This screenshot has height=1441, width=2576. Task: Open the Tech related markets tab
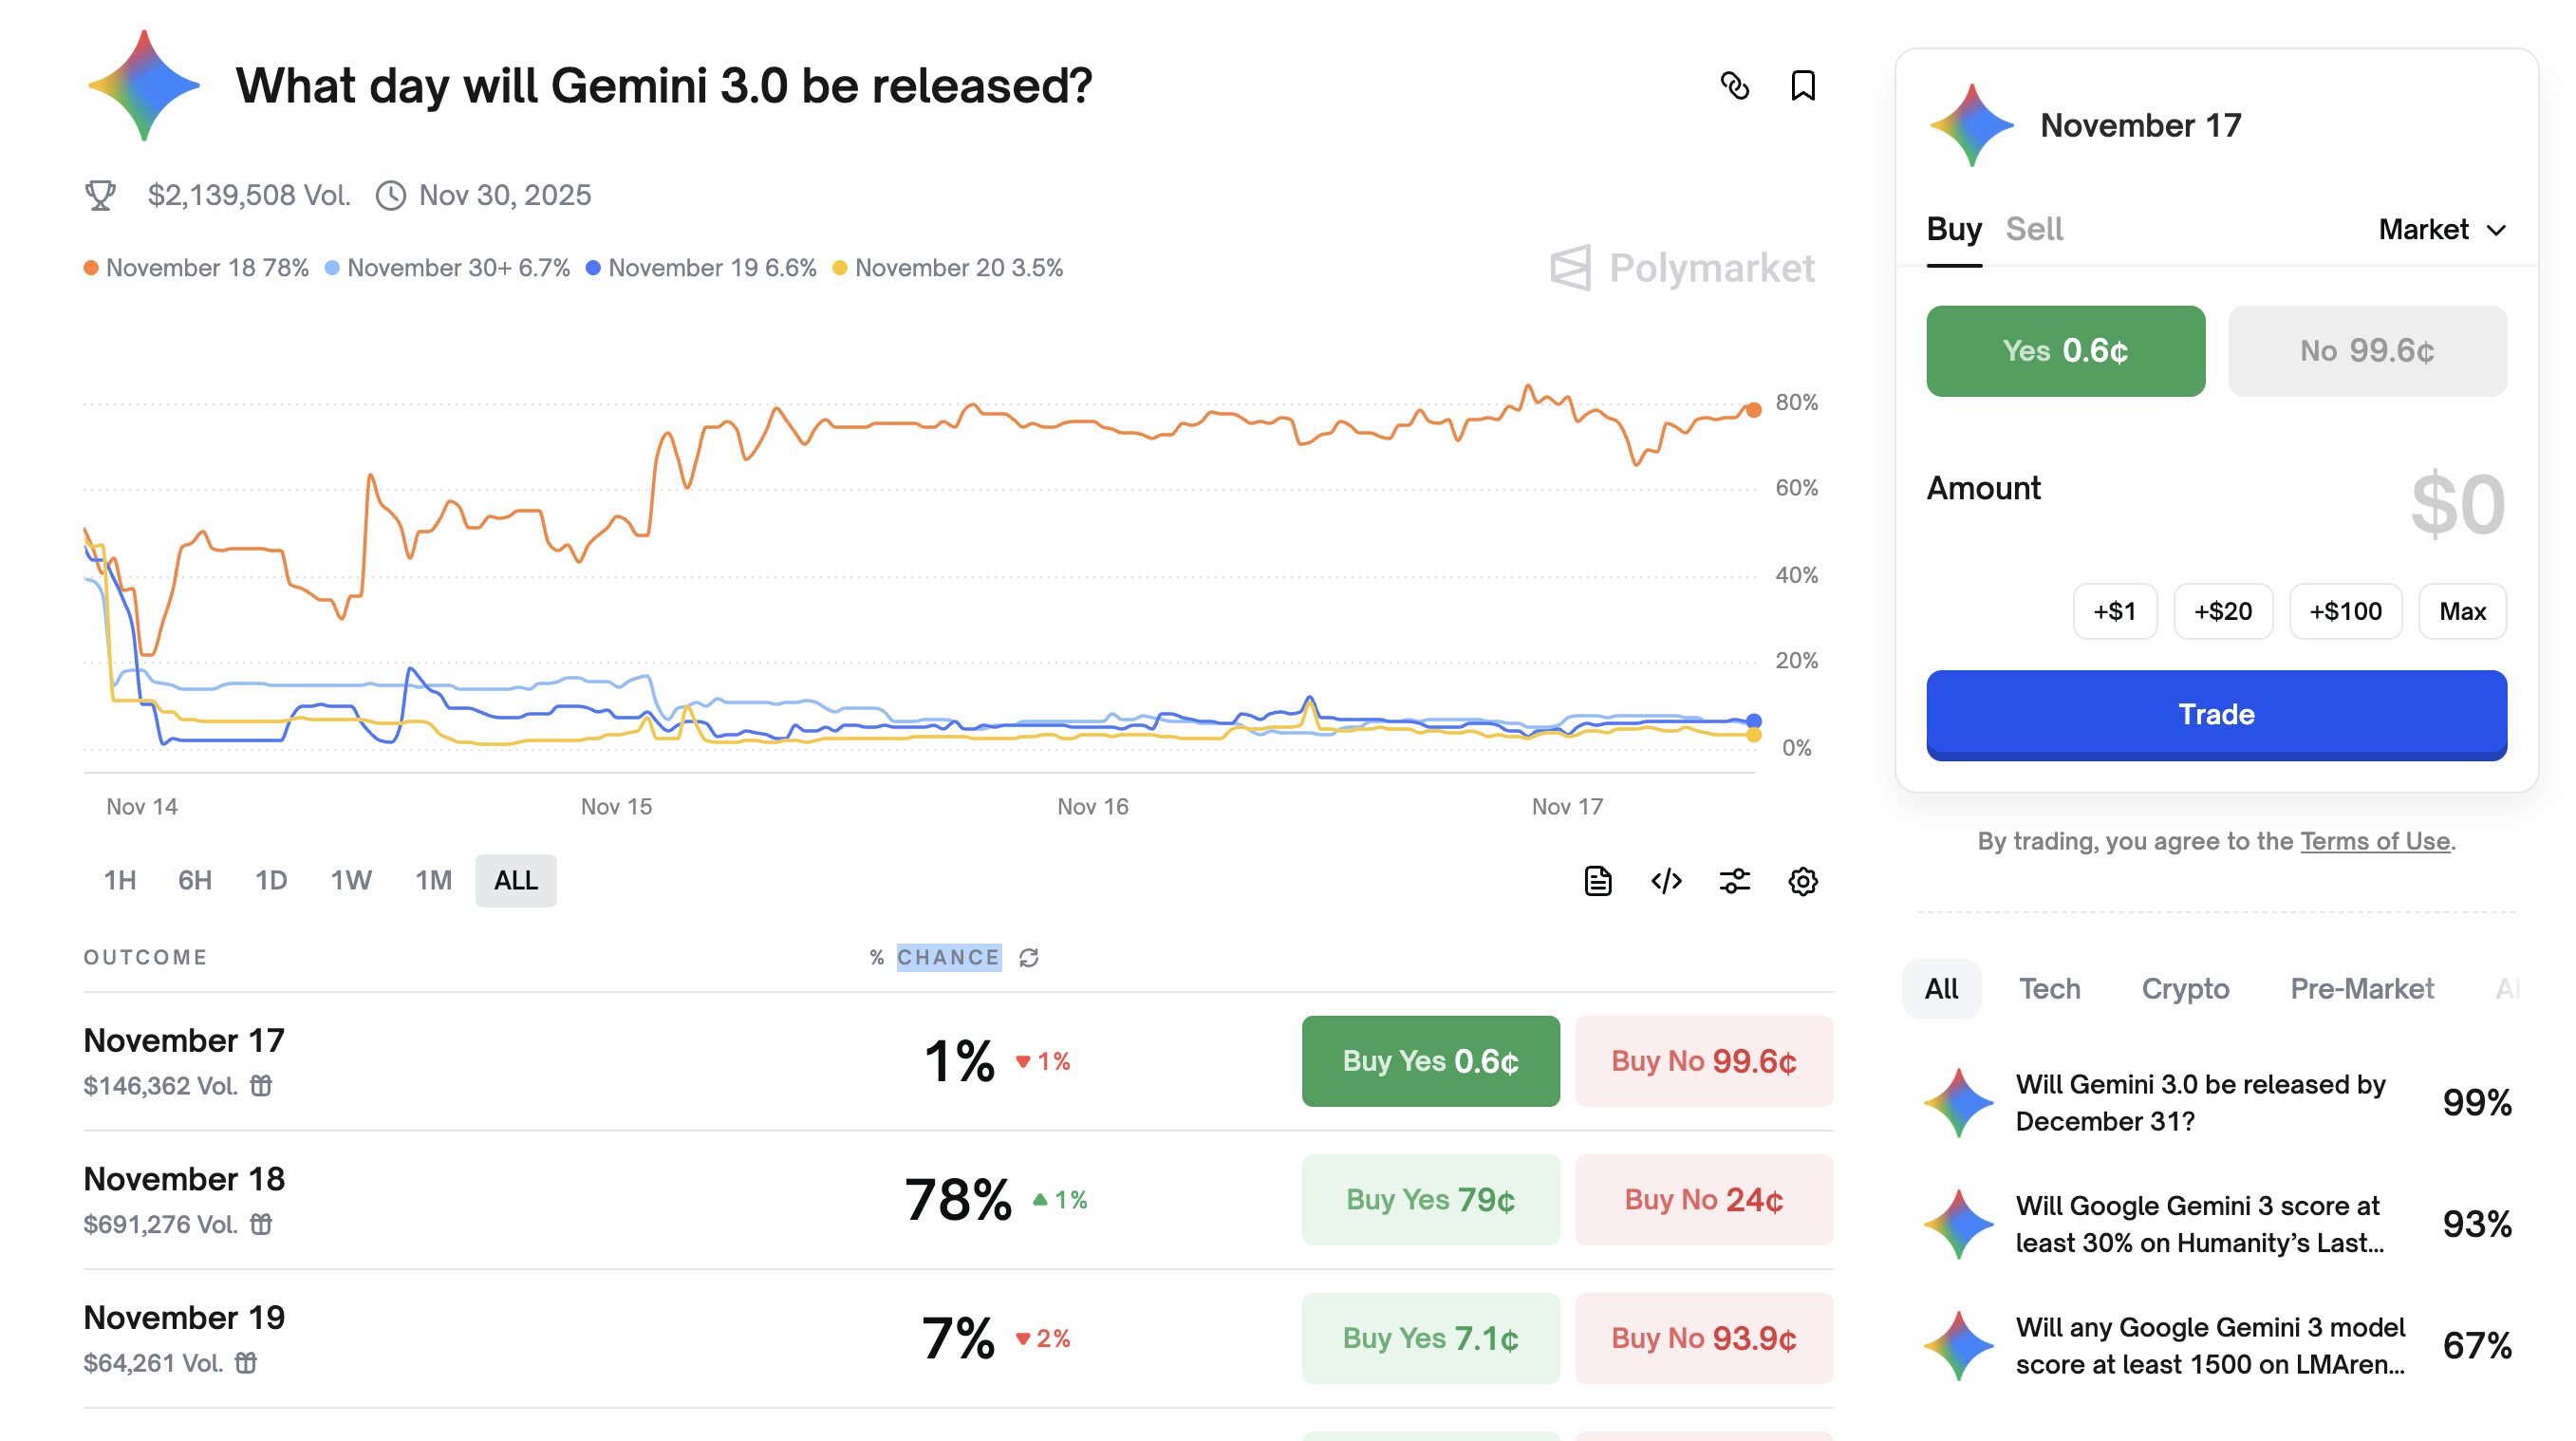(x=2049, y=989)
